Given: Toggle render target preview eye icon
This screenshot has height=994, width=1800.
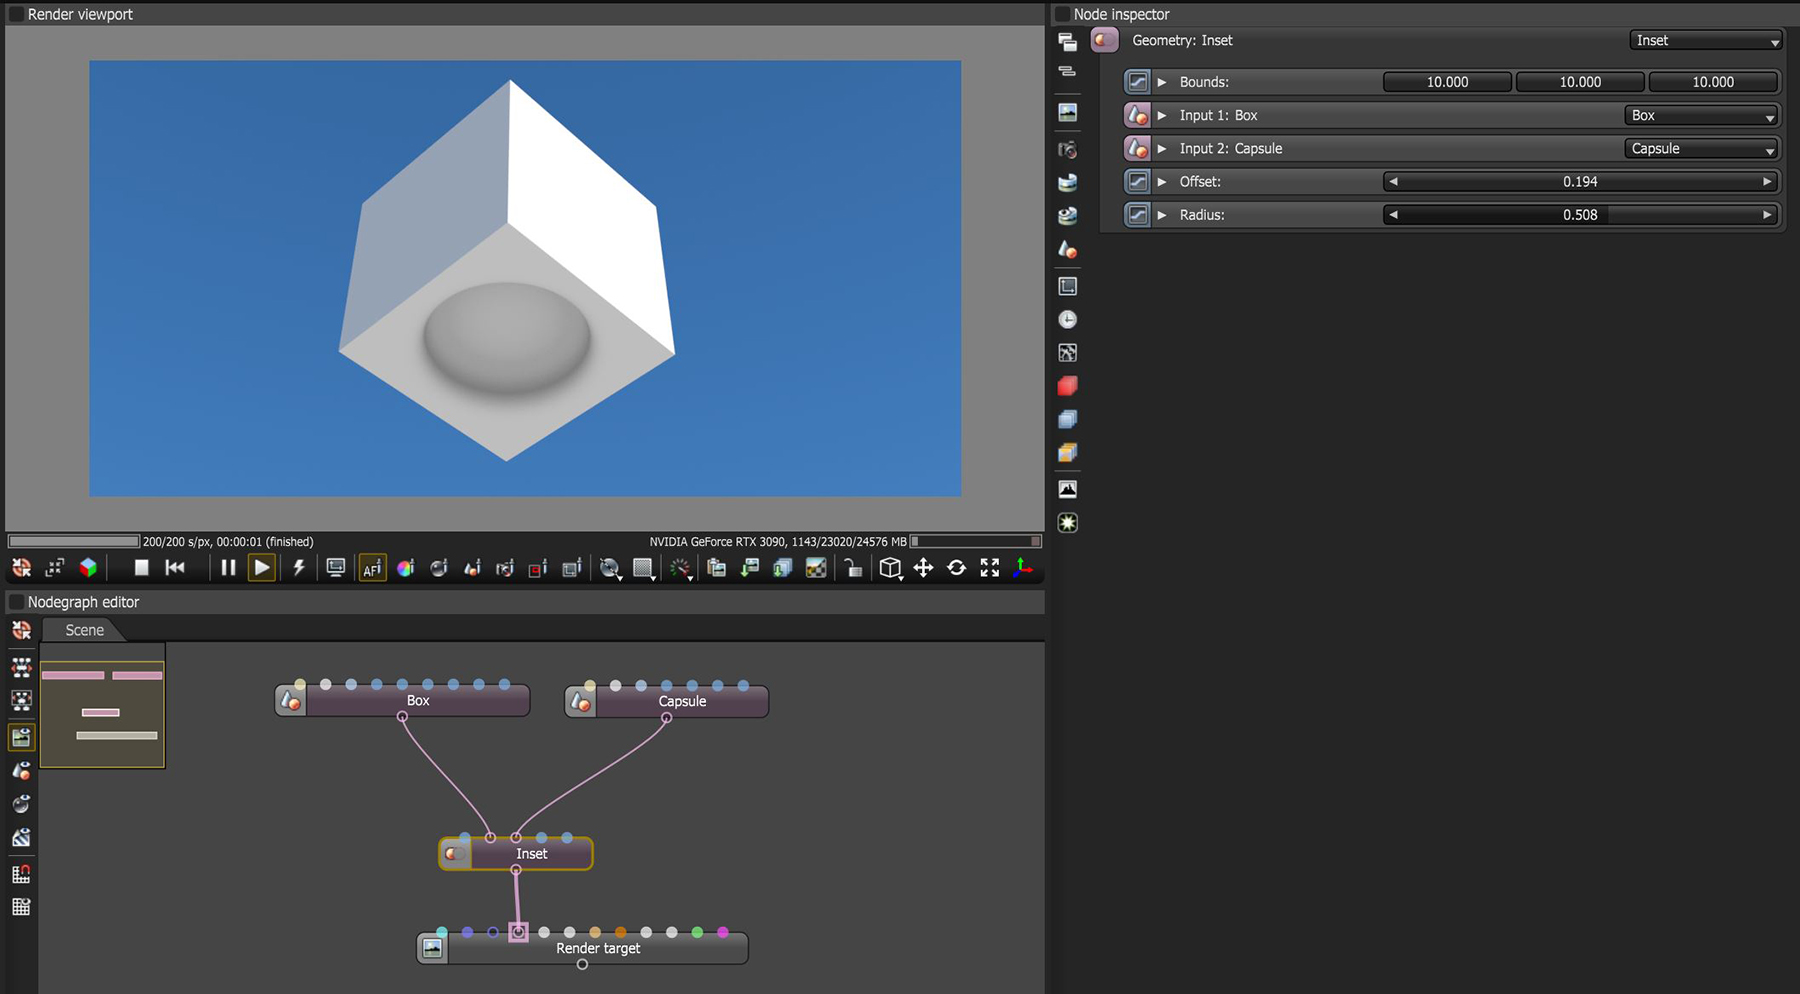Looking at the screenshot, I should pyautogui.click(x=21, y=737).
